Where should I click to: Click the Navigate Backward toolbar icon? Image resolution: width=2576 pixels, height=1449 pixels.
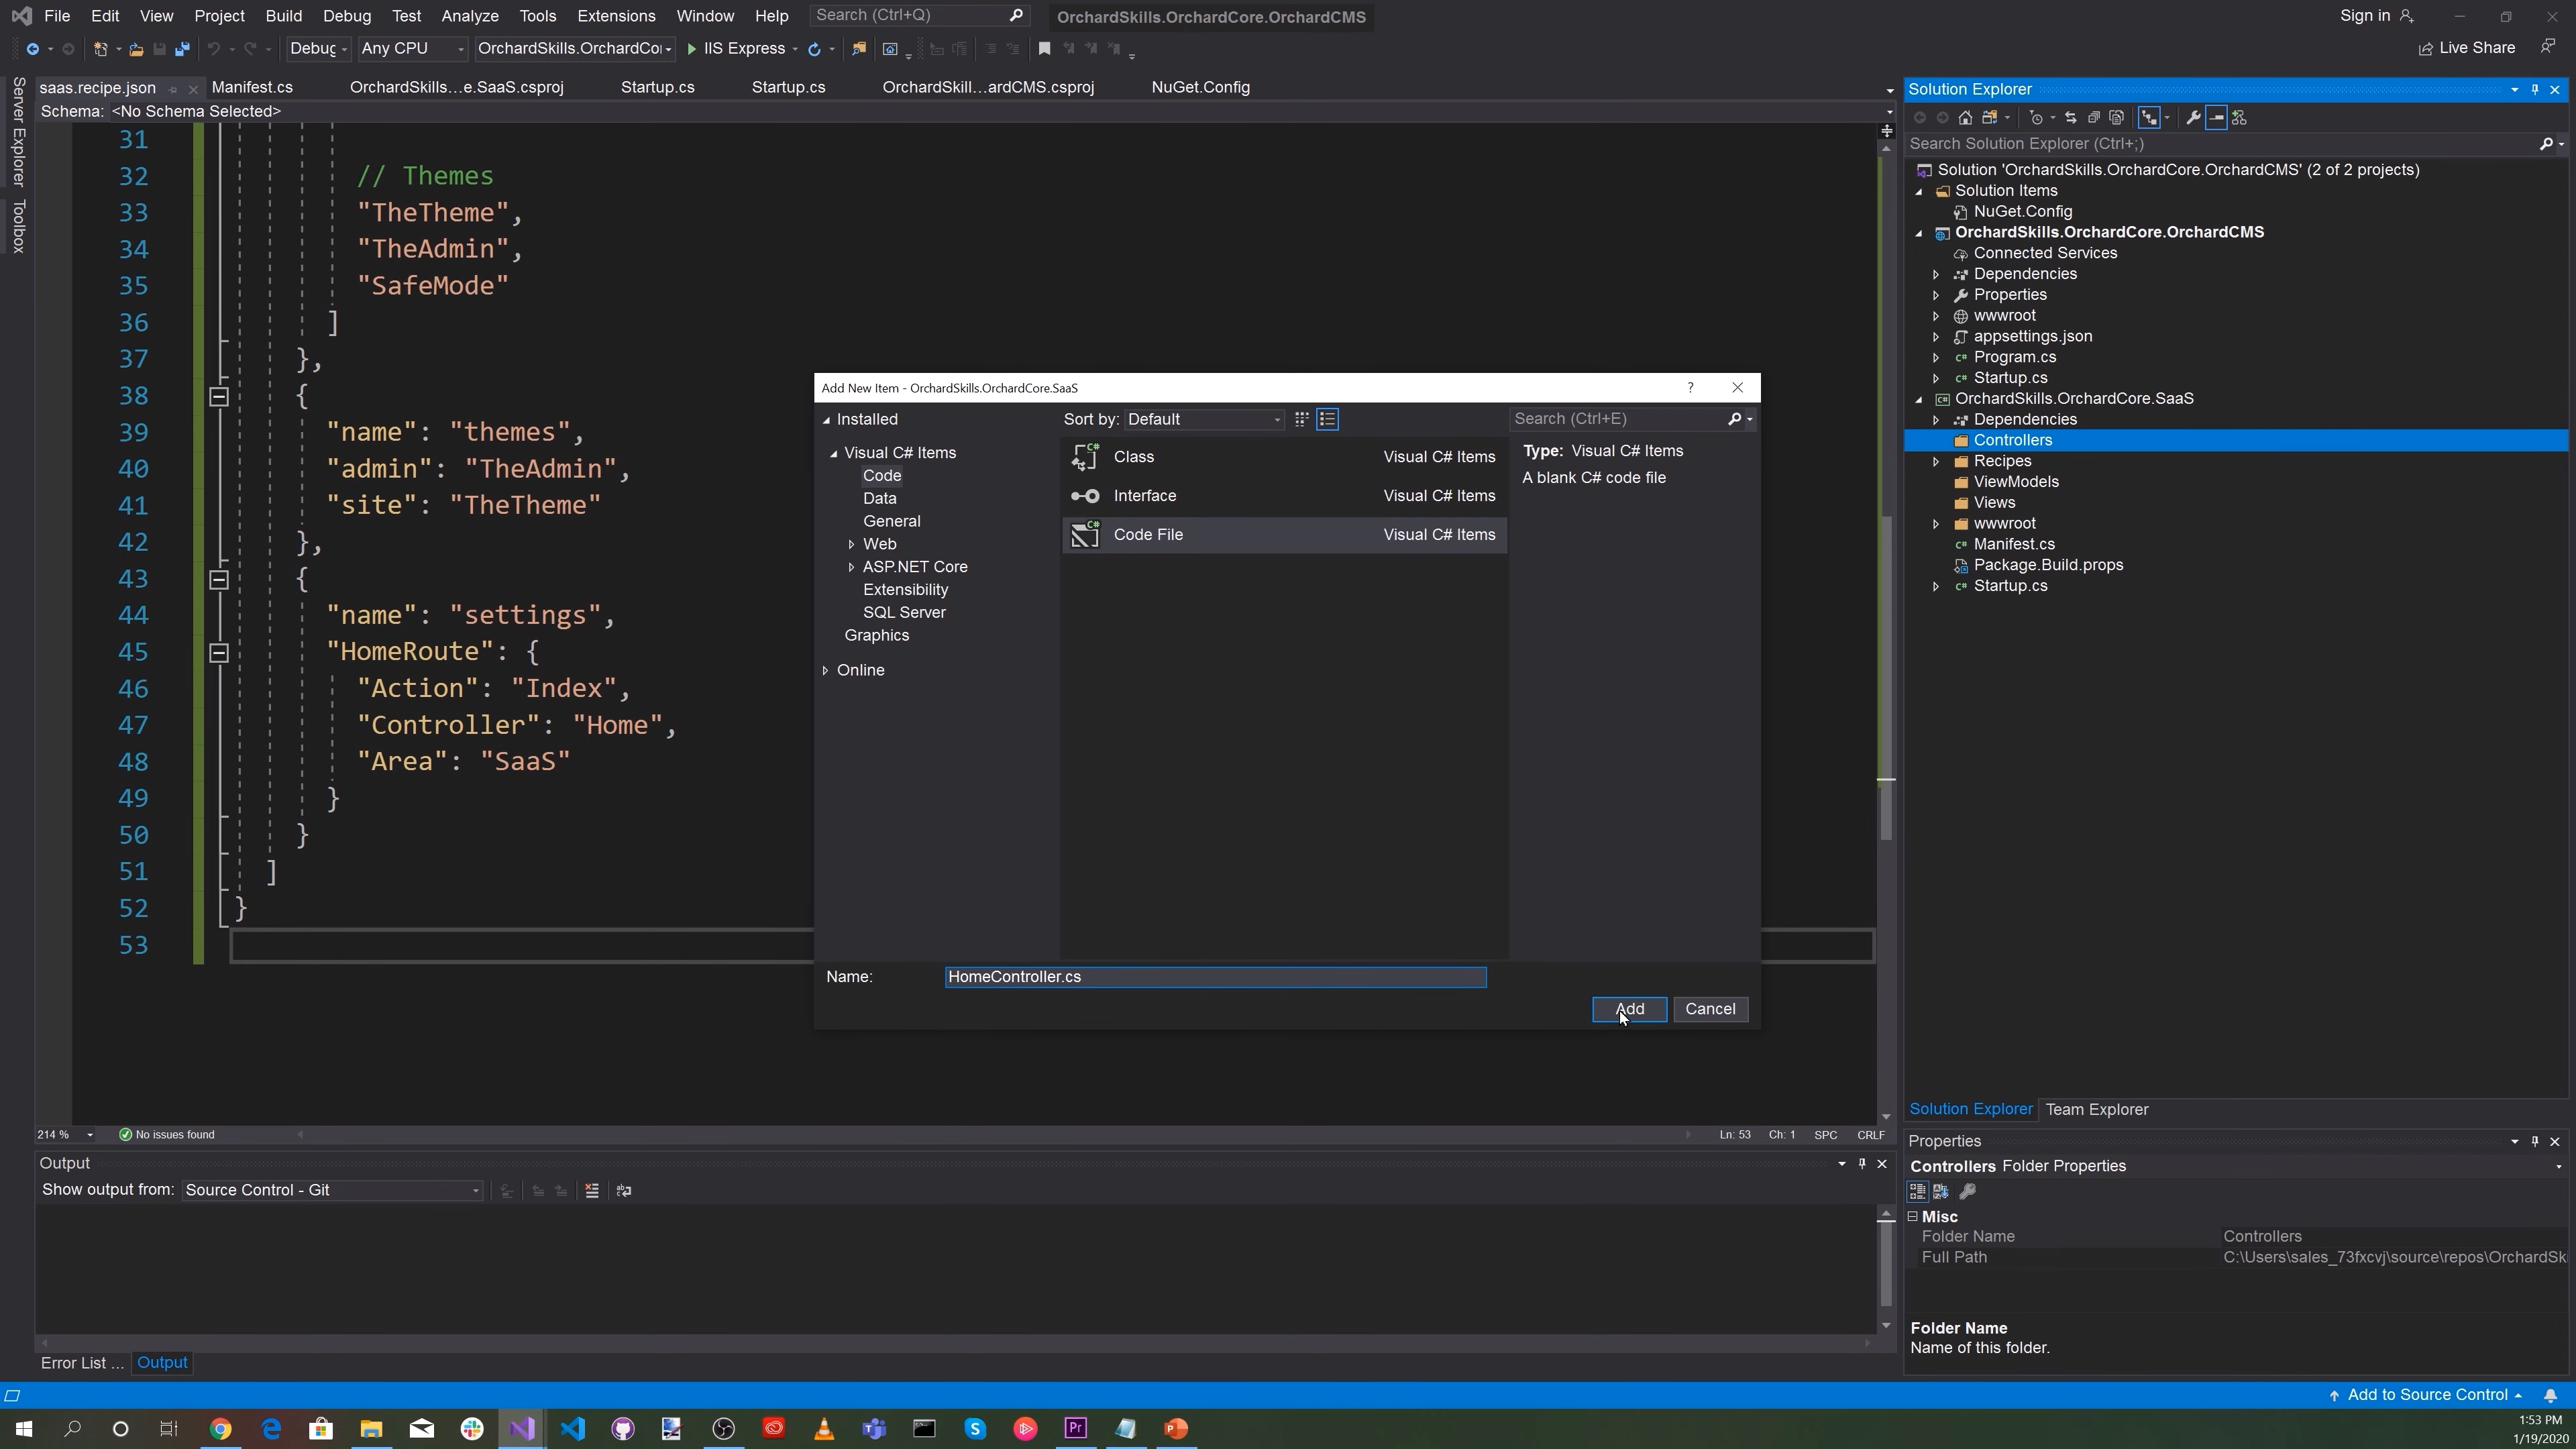[x=32, y=49]
